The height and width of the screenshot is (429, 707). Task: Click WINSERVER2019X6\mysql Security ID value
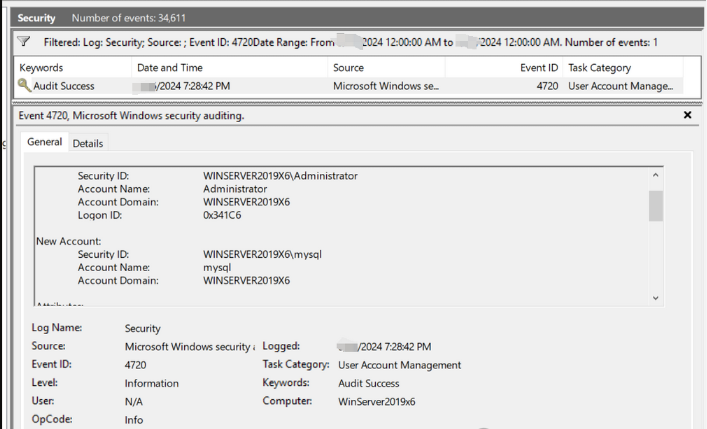coord(262,254)
